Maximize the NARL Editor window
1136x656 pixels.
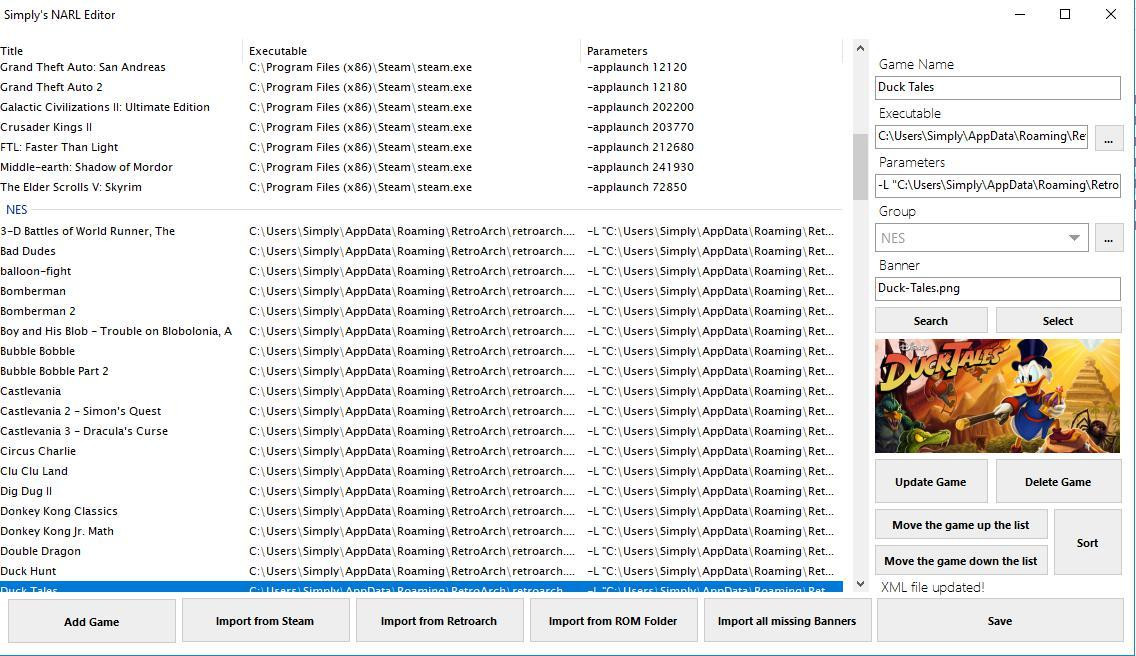1065,14
